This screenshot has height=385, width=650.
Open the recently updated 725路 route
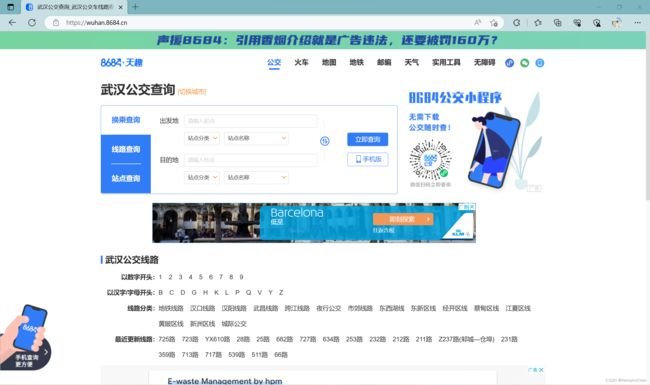(x=167, y=339)
